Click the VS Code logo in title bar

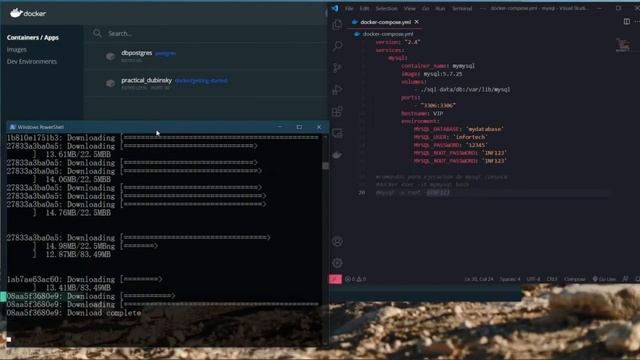[x=335, y=8]
